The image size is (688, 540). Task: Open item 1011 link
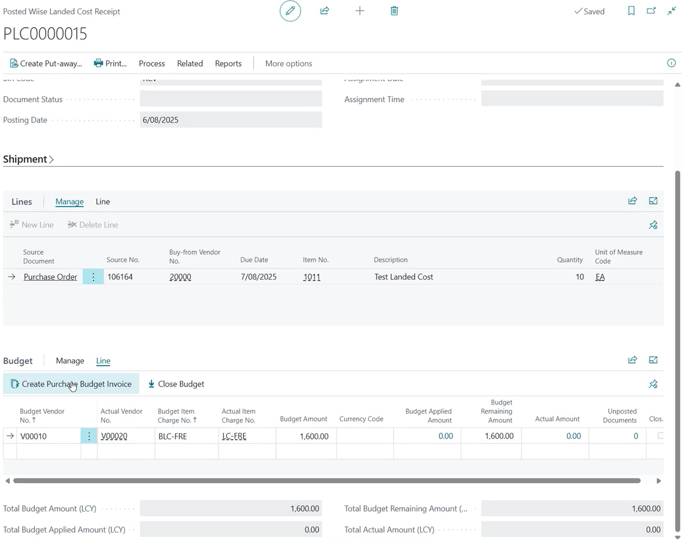(x=312, y=277)
